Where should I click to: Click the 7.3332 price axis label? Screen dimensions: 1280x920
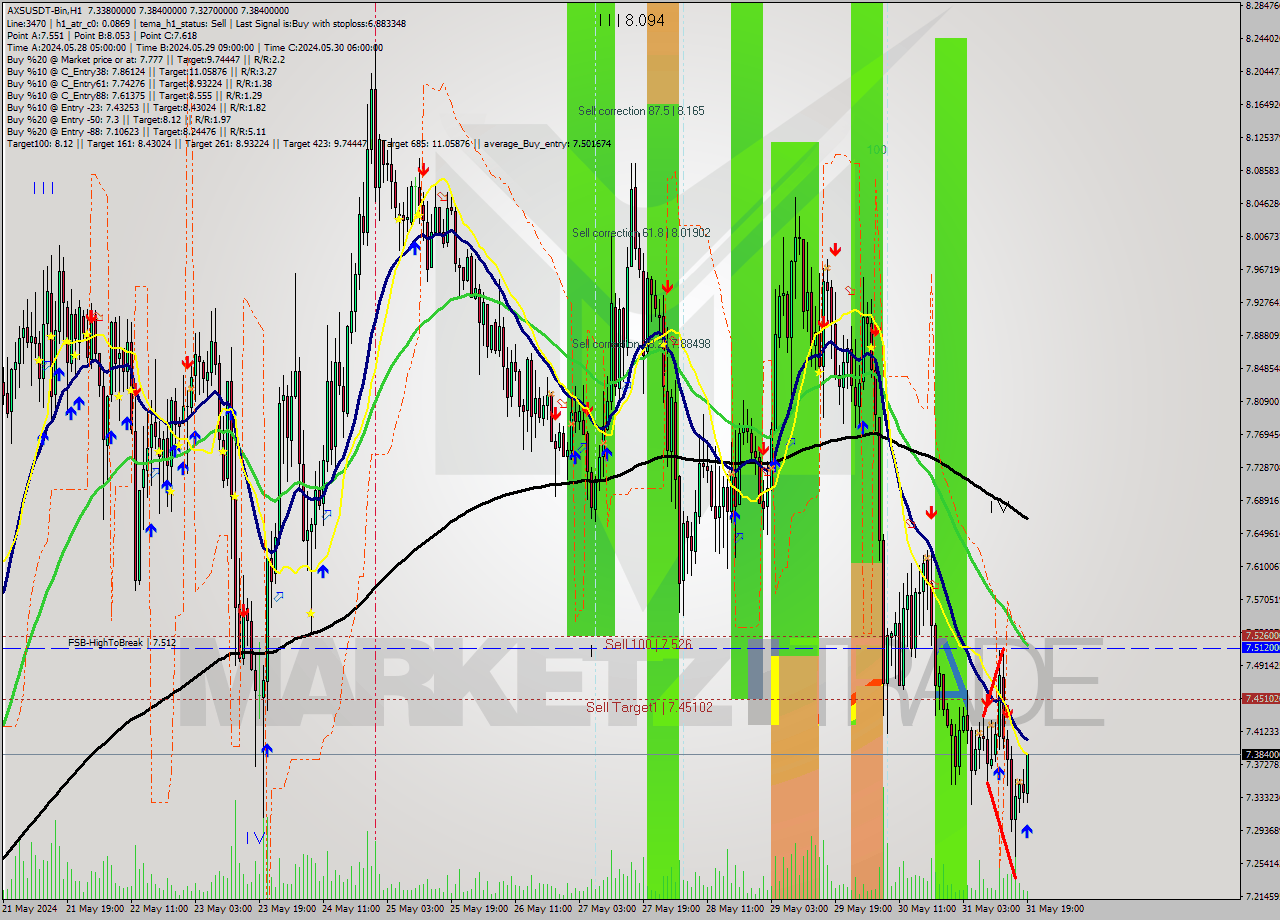(x=1262, y=797)
